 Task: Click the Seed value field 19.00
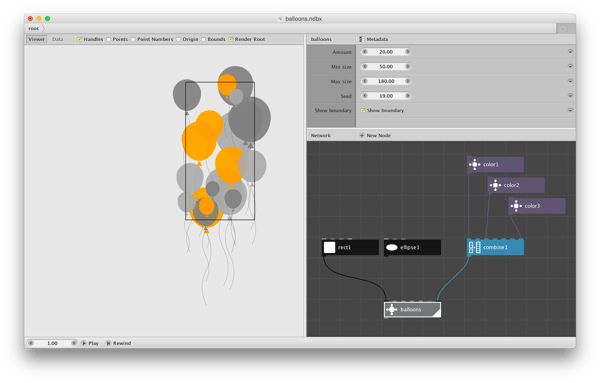click(386, 96)
